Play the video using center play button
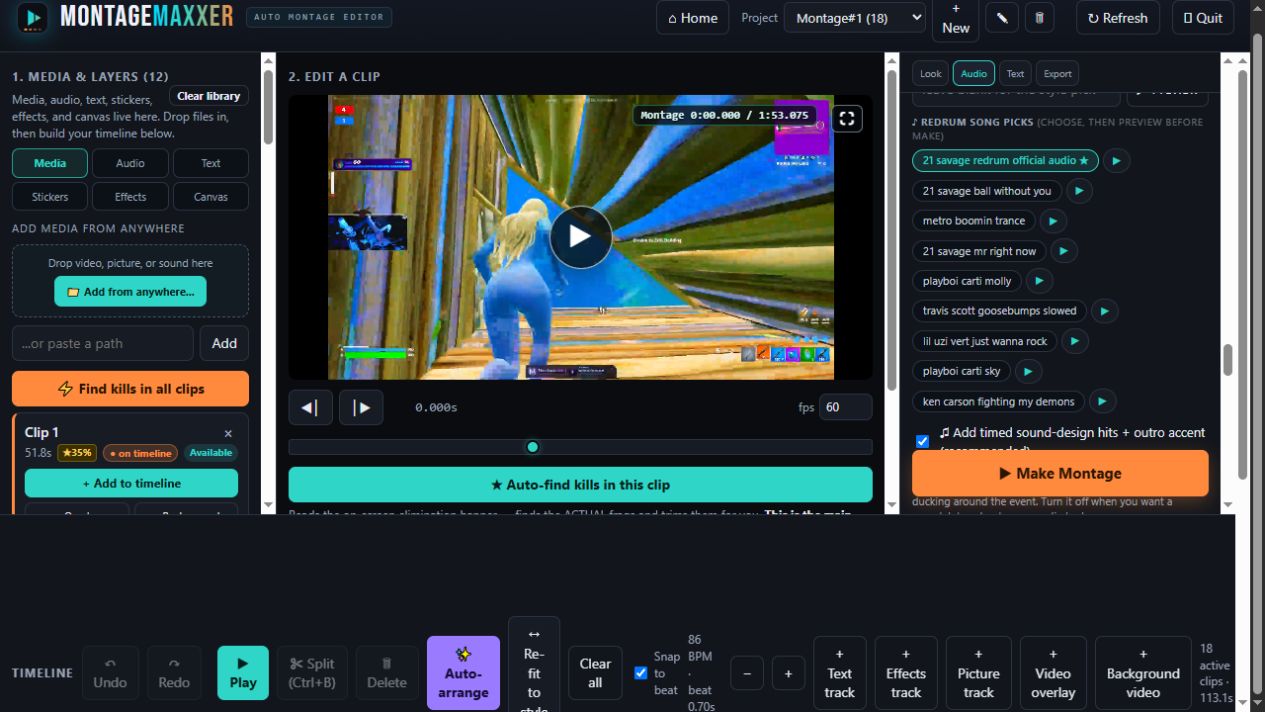Screen dimensions: 1265x712 coord(580,237)
